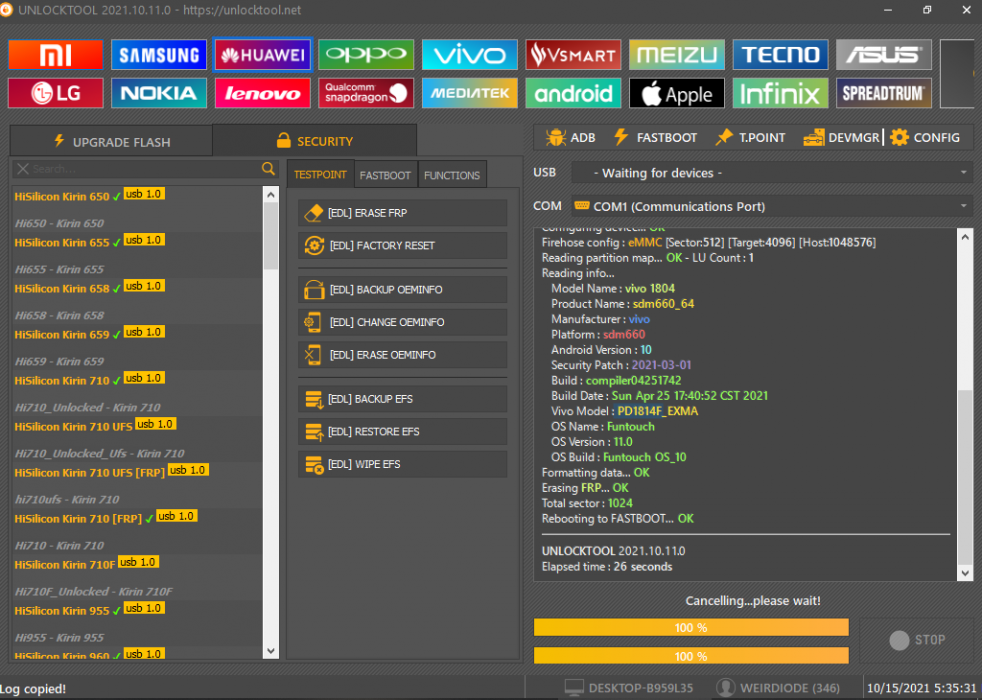The width and height of the screenshot is (982, 700).
Task: Choose the Samsung brand logo
Action: 159,55
